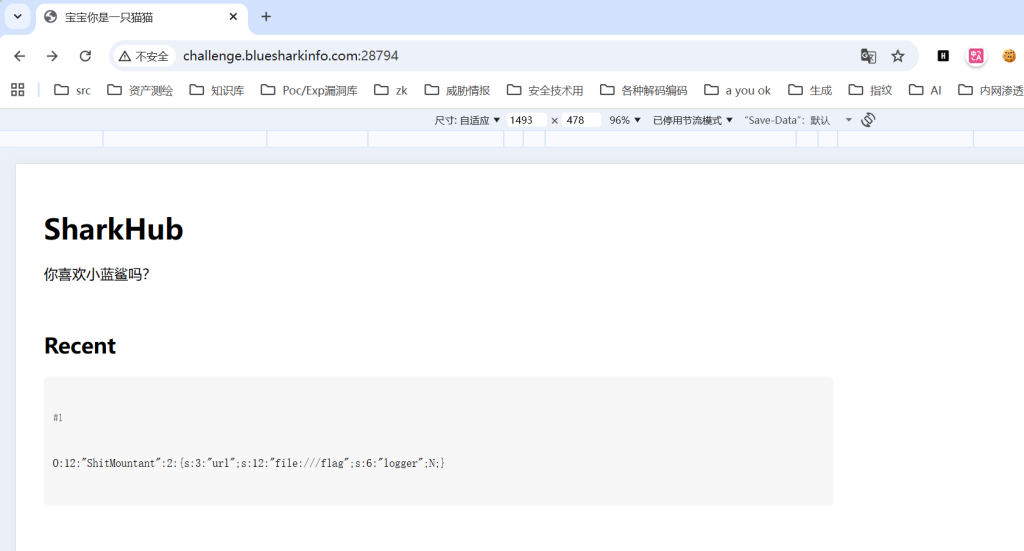Click the forward navigation arrow
Viewport: 1024px width, 551px height.
click(52, 56)
